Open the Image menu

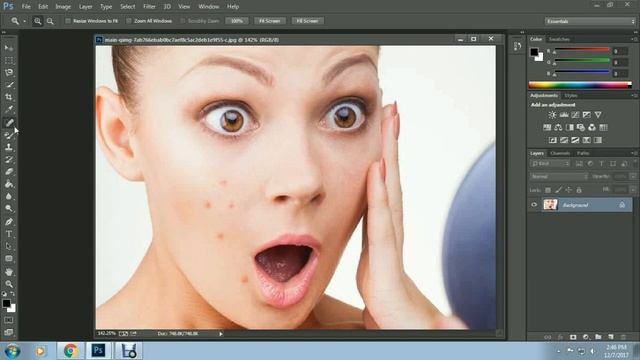point(63,7)
